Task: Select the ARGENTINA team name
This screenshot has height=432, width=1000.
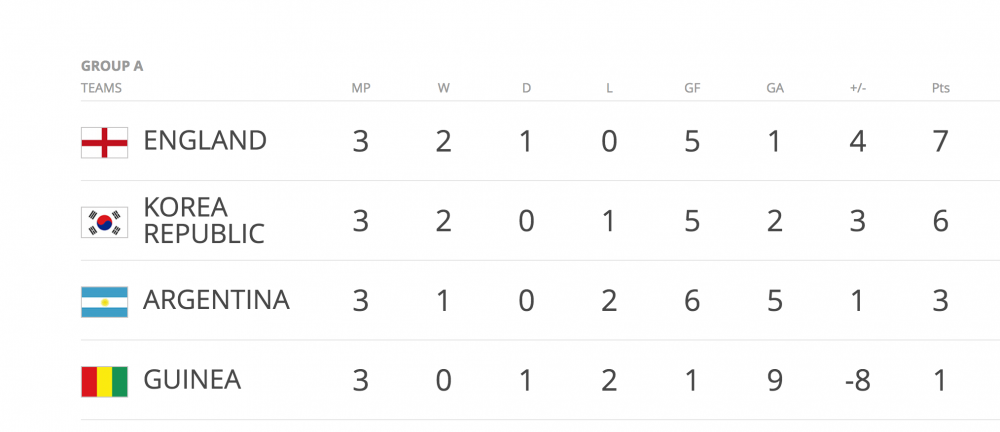Action: click(216, 300)
